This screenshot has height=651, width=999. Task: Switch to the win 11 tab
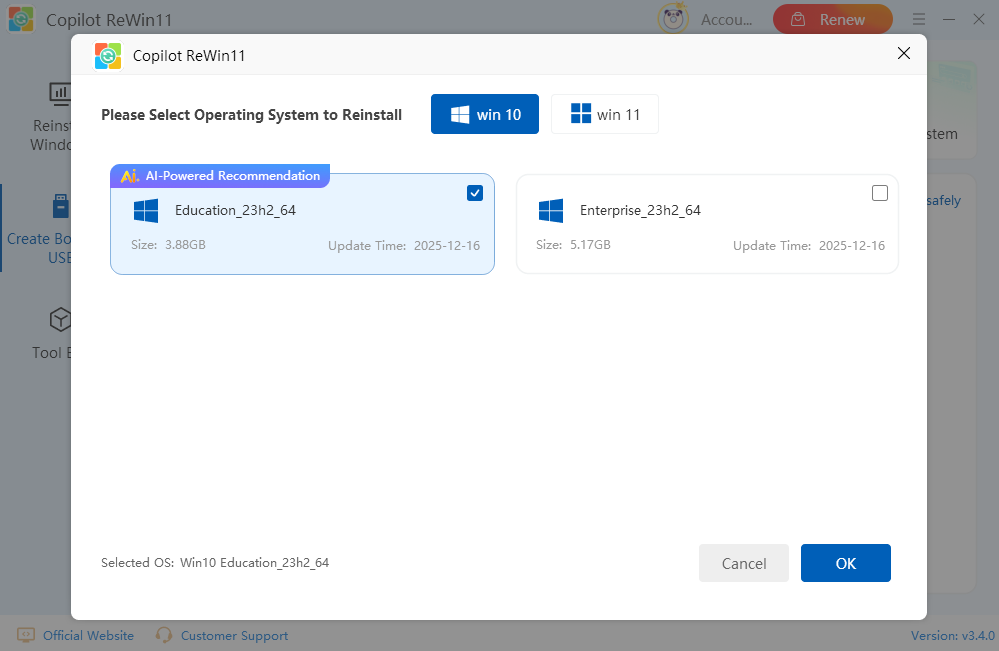[x=605, y=114]
